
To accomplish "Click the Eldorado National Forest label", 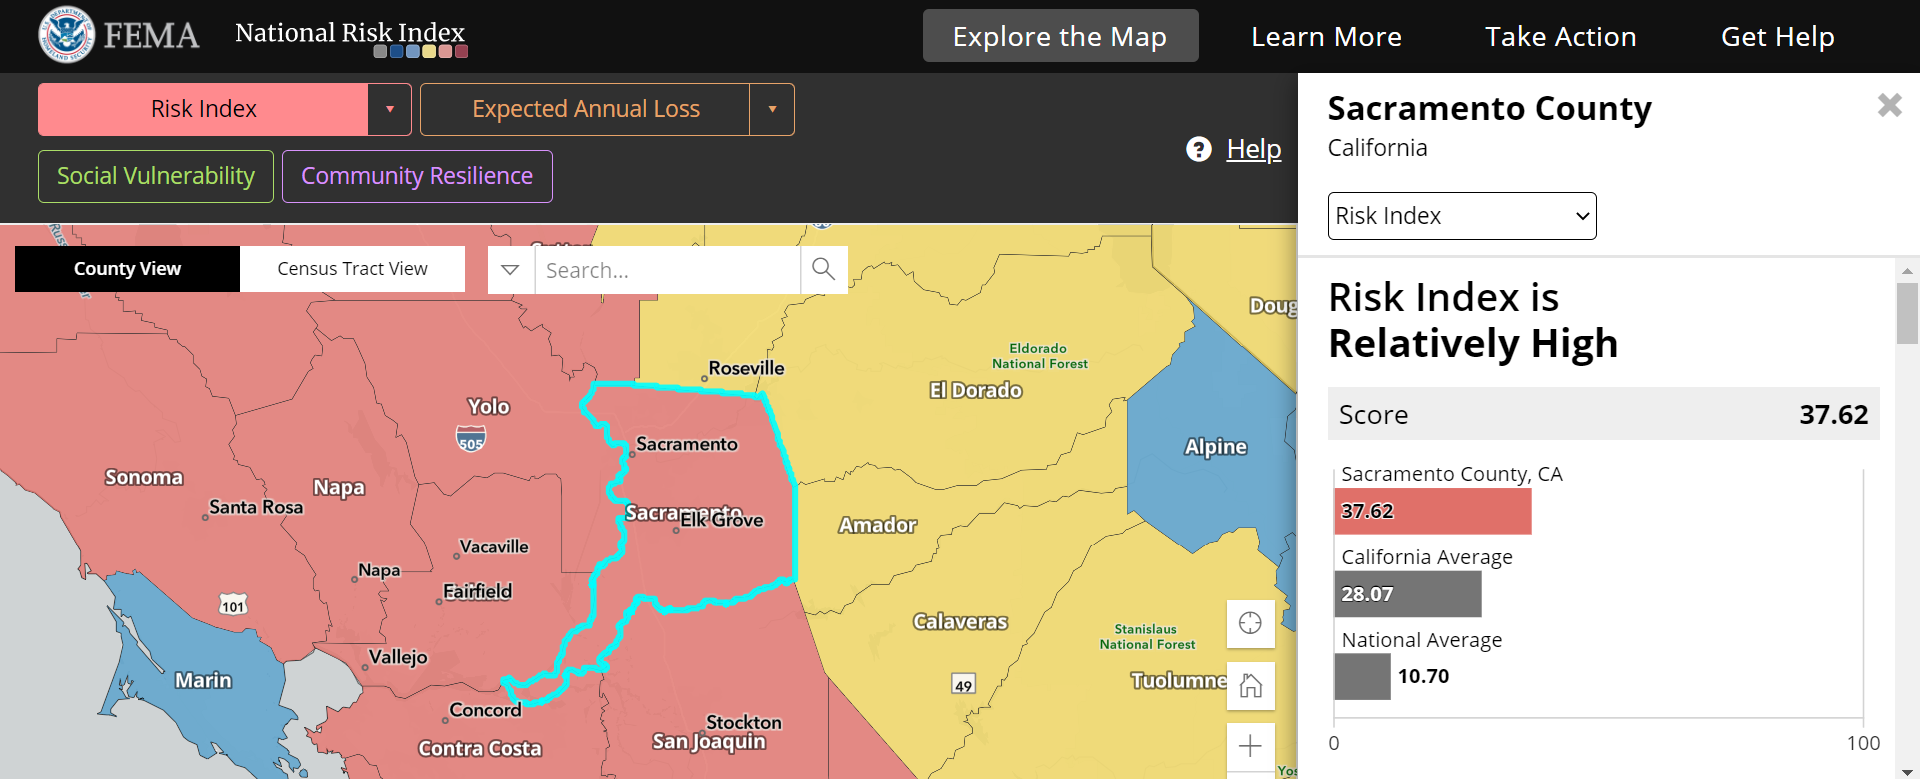I will 1039,356.
